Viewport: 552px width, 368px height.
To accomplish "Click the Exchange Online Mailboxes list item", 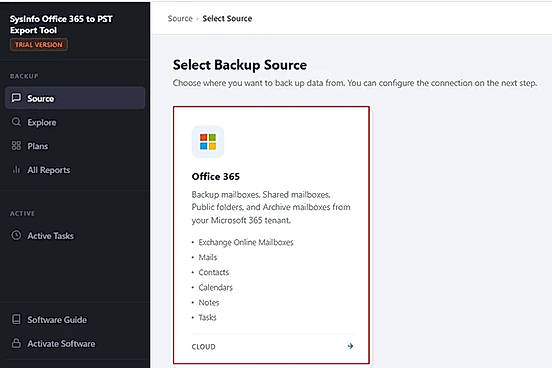I will [x=246, y=242].
